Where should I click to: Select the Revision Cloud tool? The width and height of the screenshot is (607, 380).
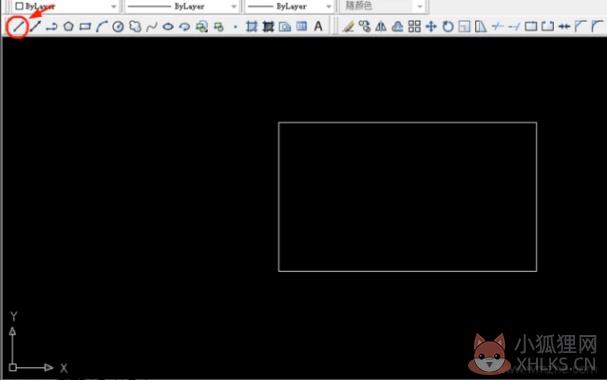(135, 27)
